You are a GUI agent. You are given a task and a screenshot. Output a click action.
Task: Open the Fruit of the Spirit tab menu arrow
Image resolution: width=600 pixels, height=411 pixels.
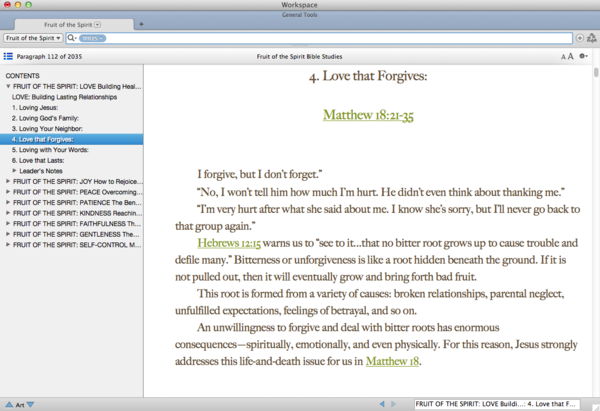[98, 24]
